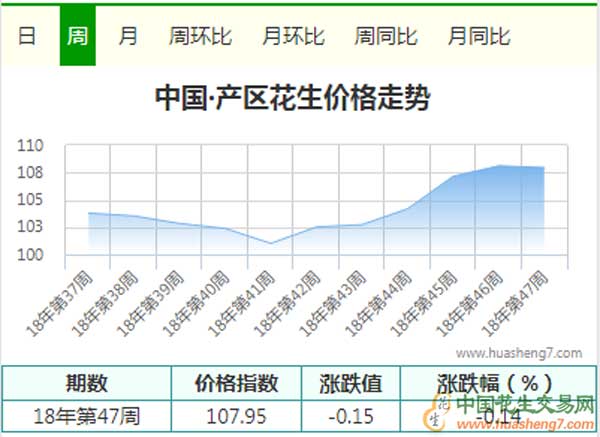The image size is (600, 437).
Task: Select the 周同比 tab
Action: pyautogui.click(x=386, y=37)
